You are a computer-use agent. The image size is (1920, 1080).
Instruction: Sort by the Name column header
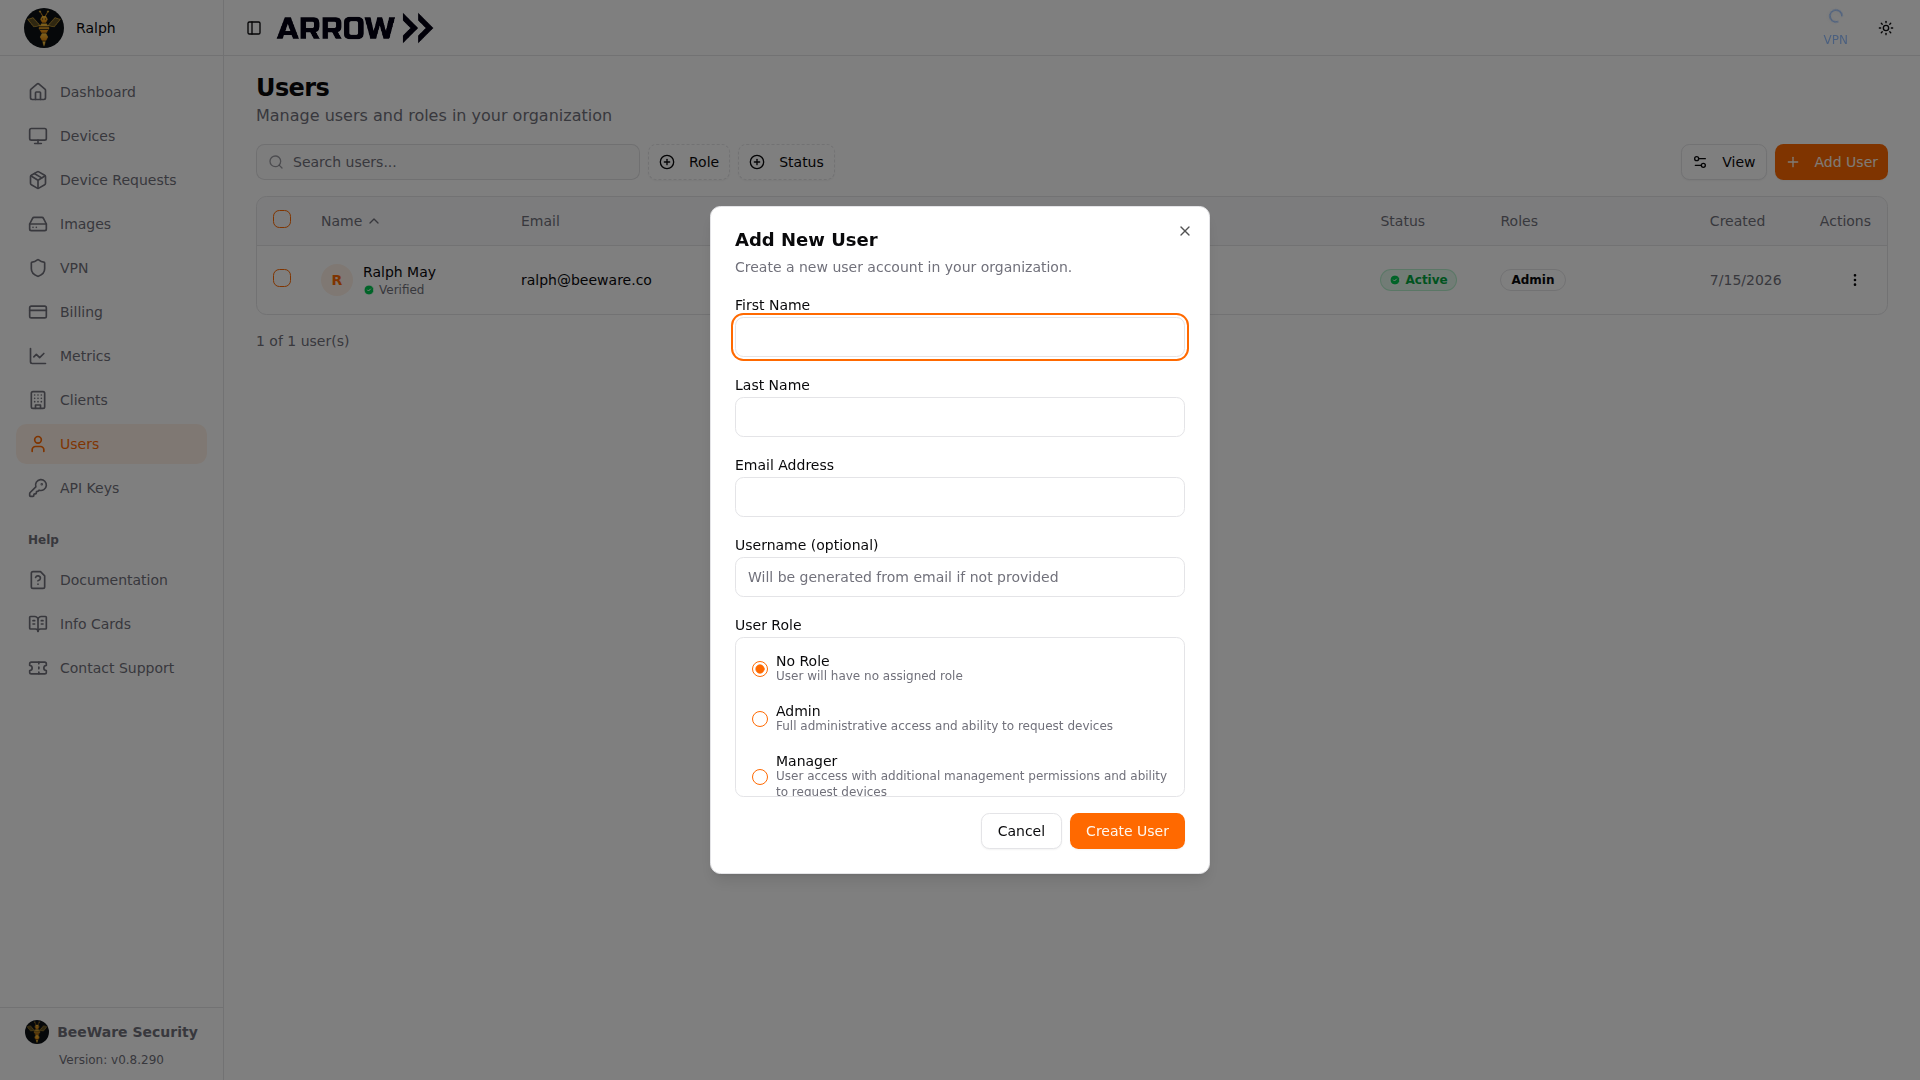coord(350,221)
